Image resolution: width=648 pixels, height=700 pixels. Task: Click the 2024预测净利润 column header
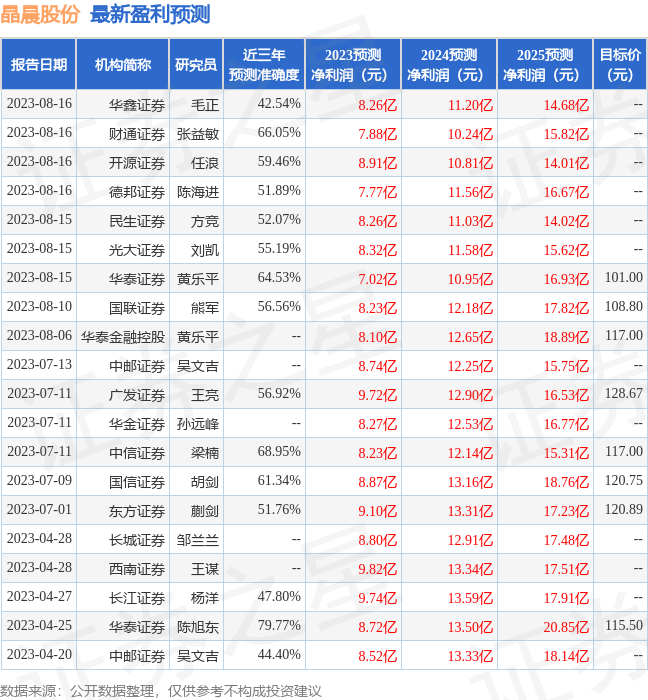449,65
